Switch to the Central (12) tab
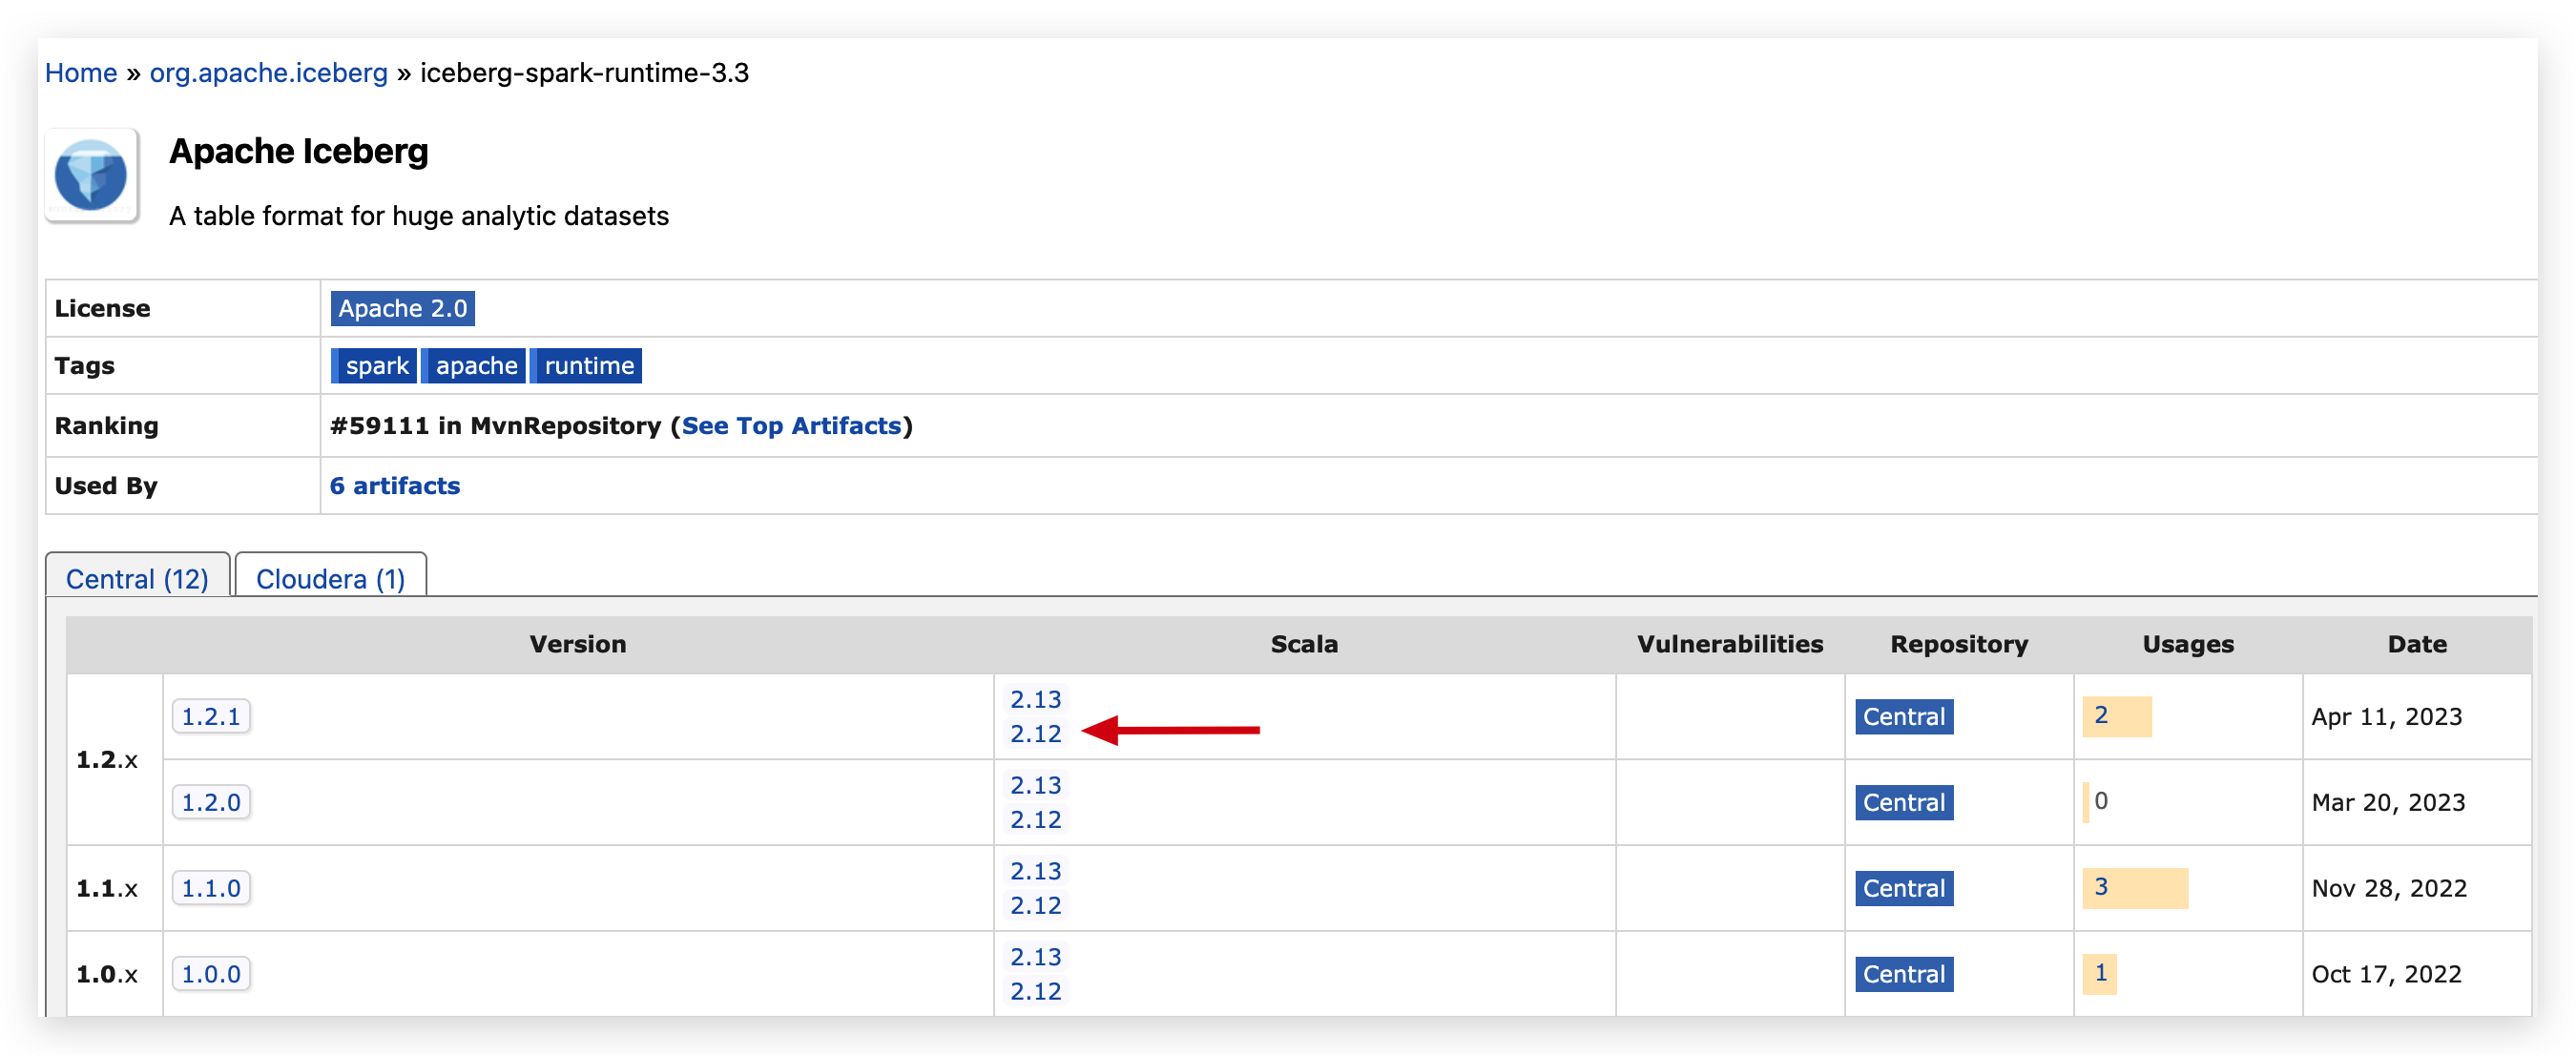 pos(137,578)
